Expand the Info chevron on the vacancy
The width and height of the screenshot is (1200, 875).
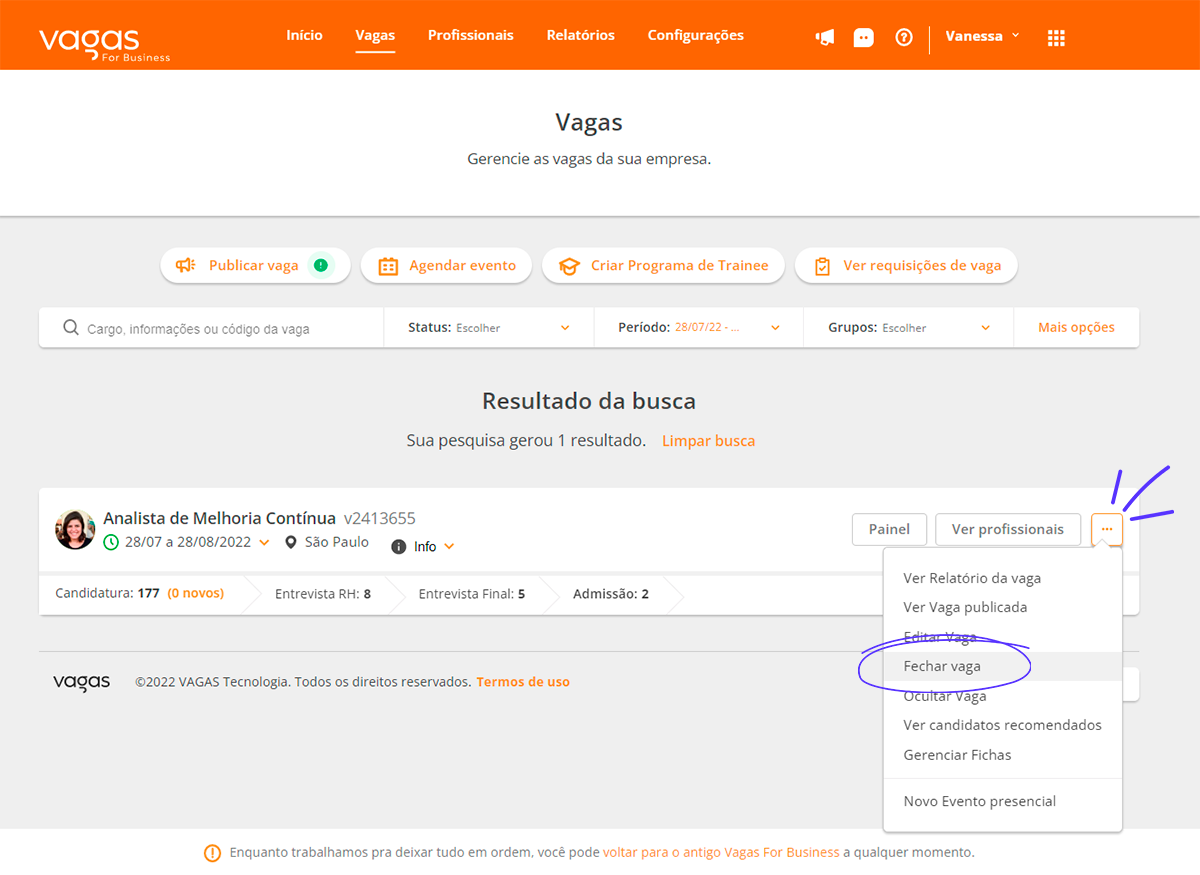449,547
